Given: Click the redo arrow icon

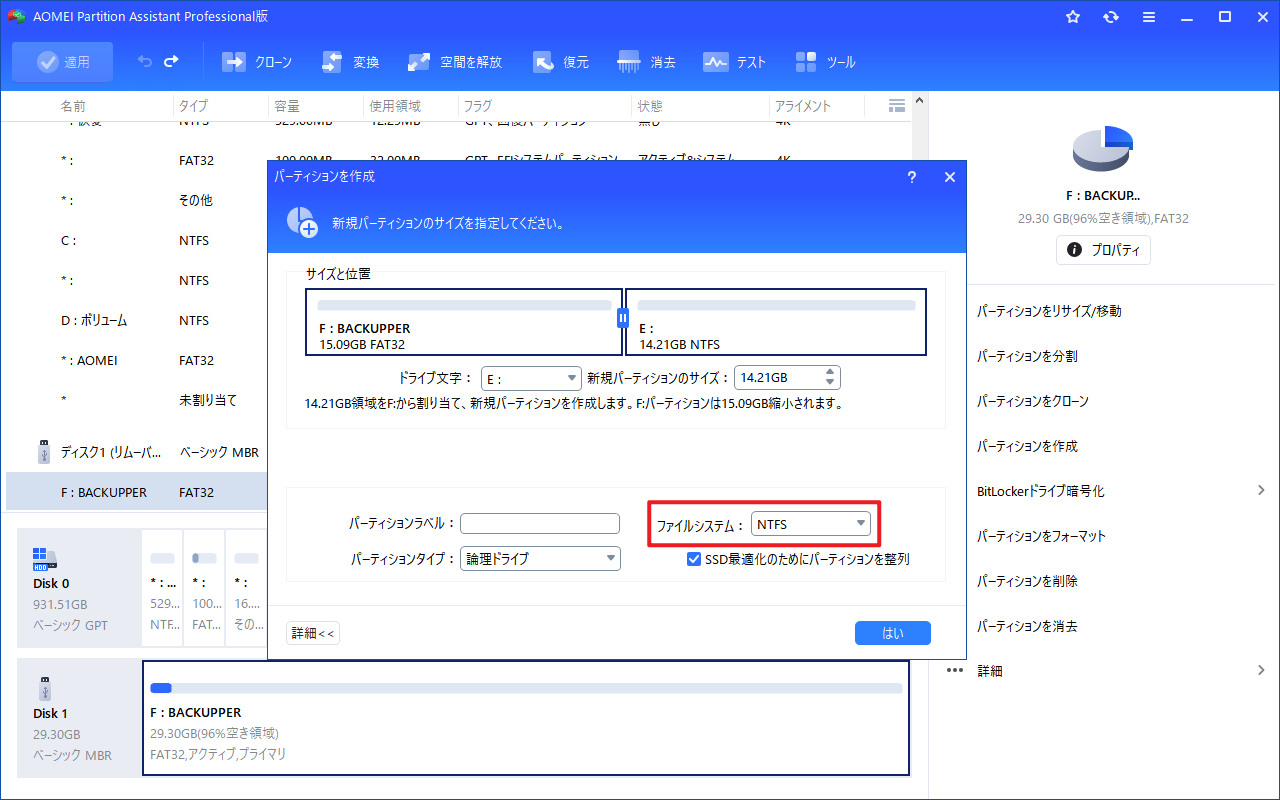Looking at the screenshot, I should [171, 62].
